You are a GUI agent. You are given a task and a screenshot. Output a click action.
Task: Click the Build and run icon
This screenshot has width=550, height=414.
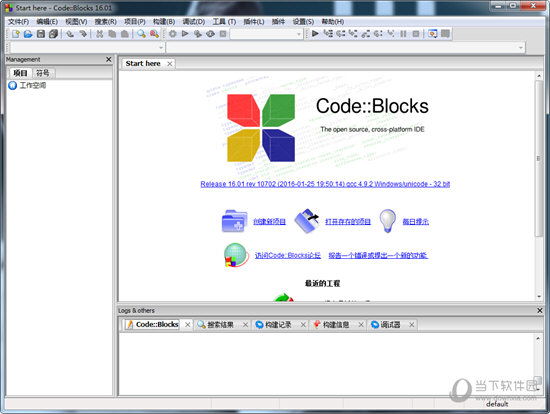(198, 34)
